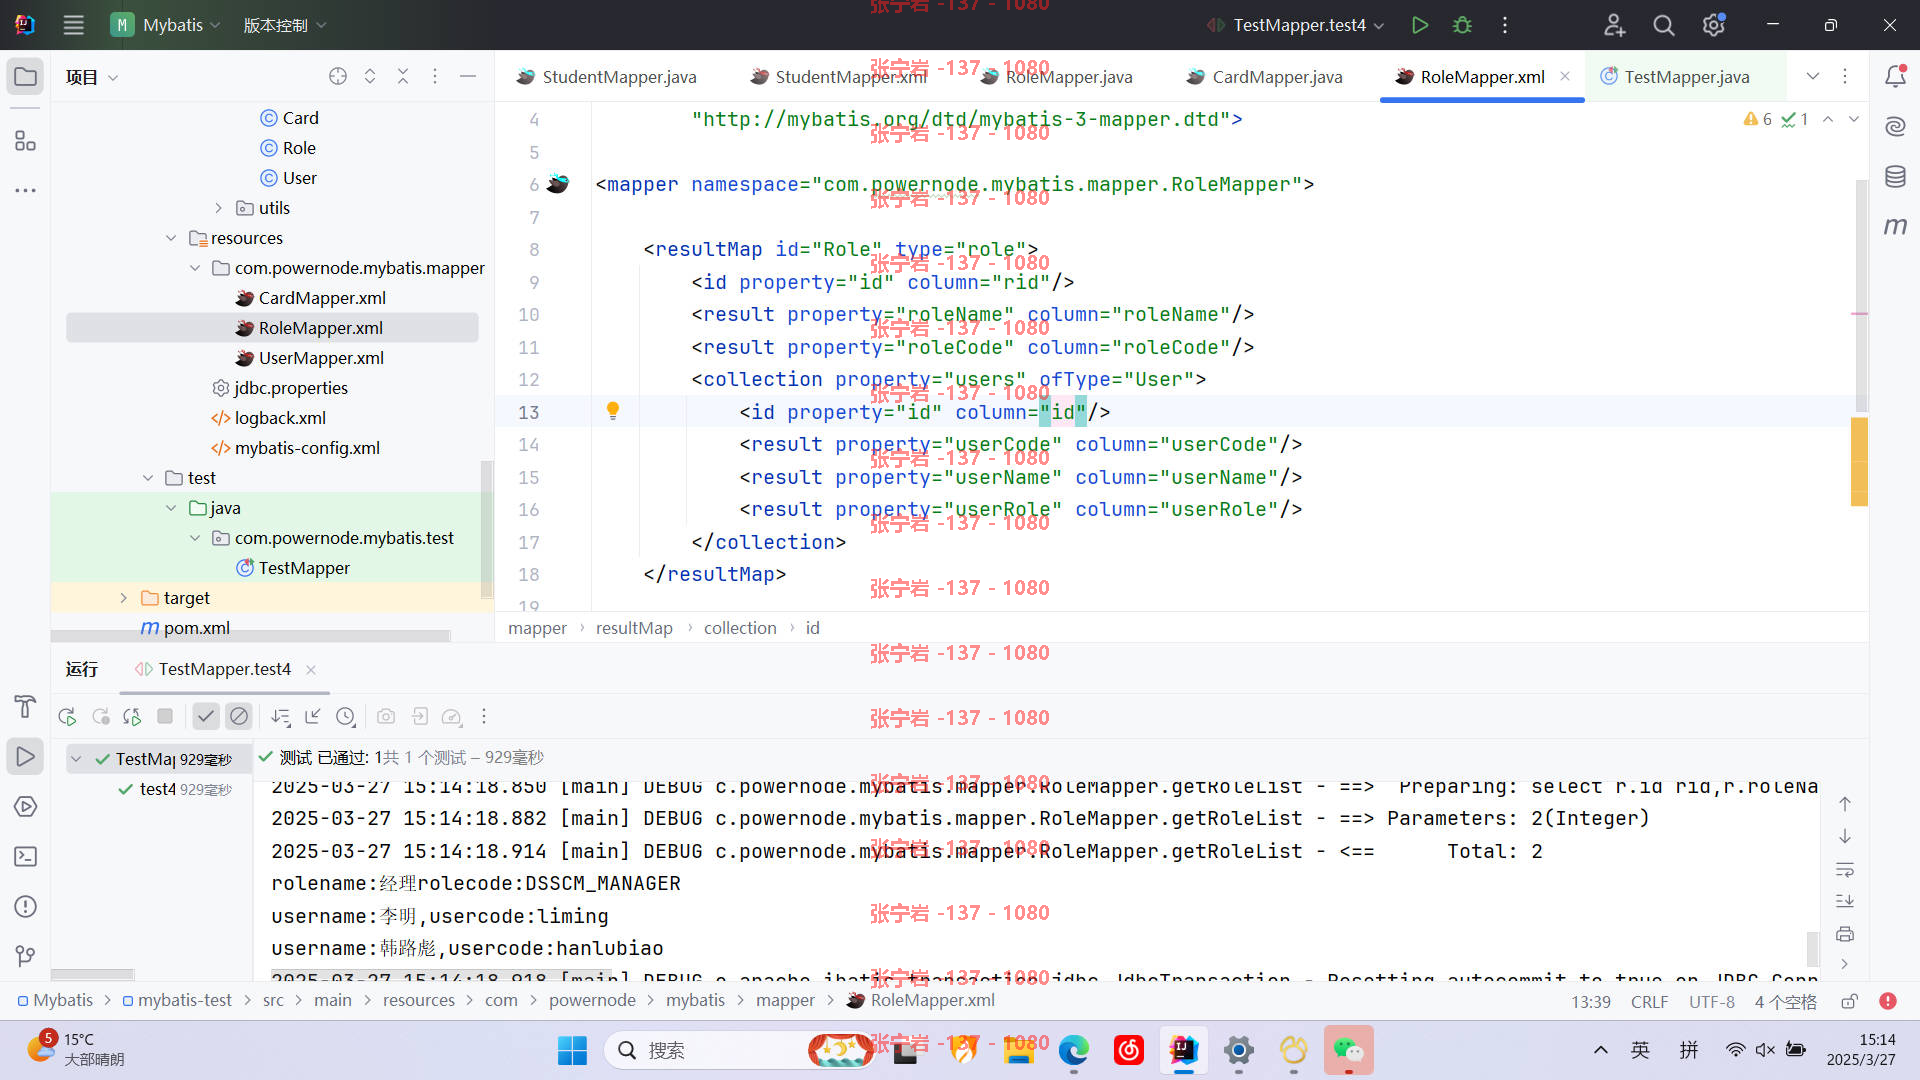Open the Mybatis project dropdown

click(165, 25)
